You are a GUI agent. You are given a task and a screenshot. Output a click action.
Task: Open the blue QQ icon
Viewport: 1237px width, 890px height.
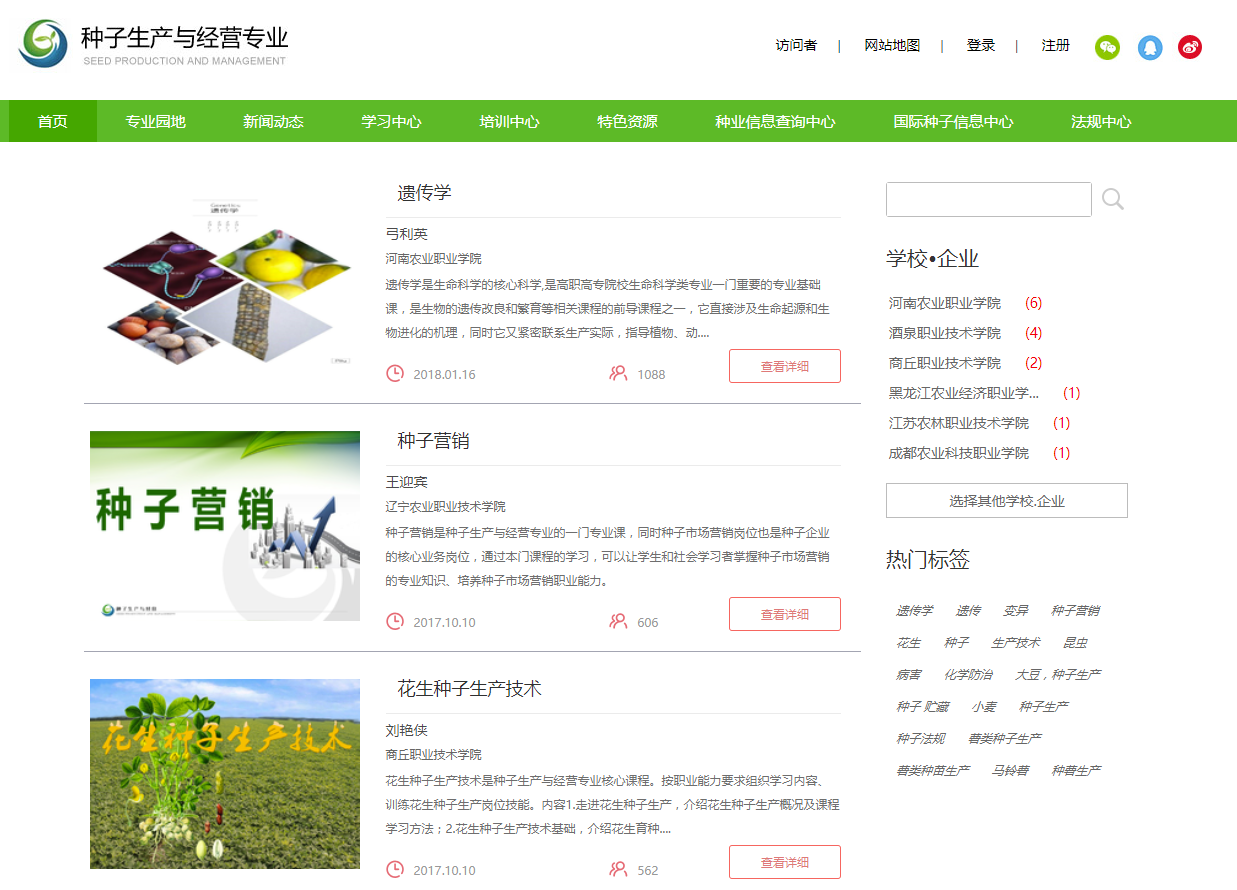tap(1150, 47)
